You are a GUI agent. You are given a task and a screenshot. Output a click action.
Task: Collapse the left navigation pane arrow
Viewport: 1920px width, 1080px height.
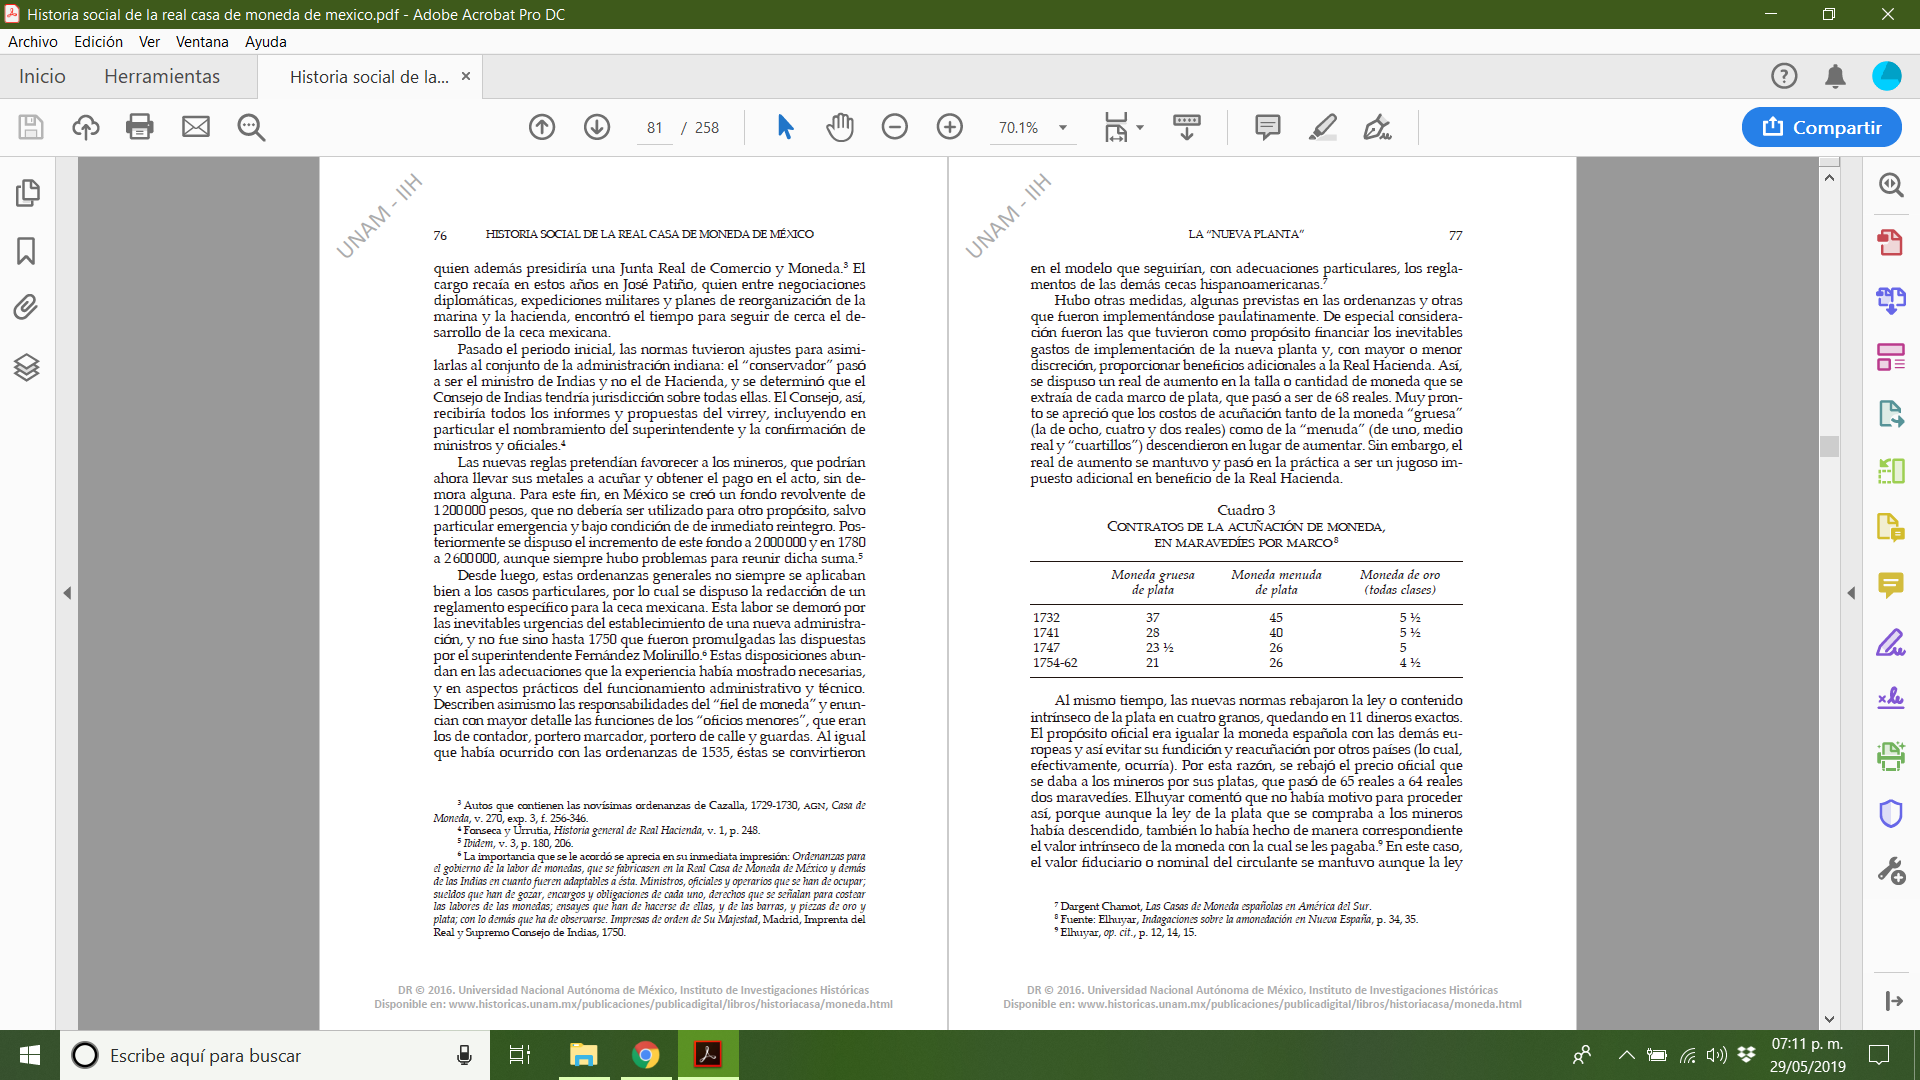[x=67, y=593]
